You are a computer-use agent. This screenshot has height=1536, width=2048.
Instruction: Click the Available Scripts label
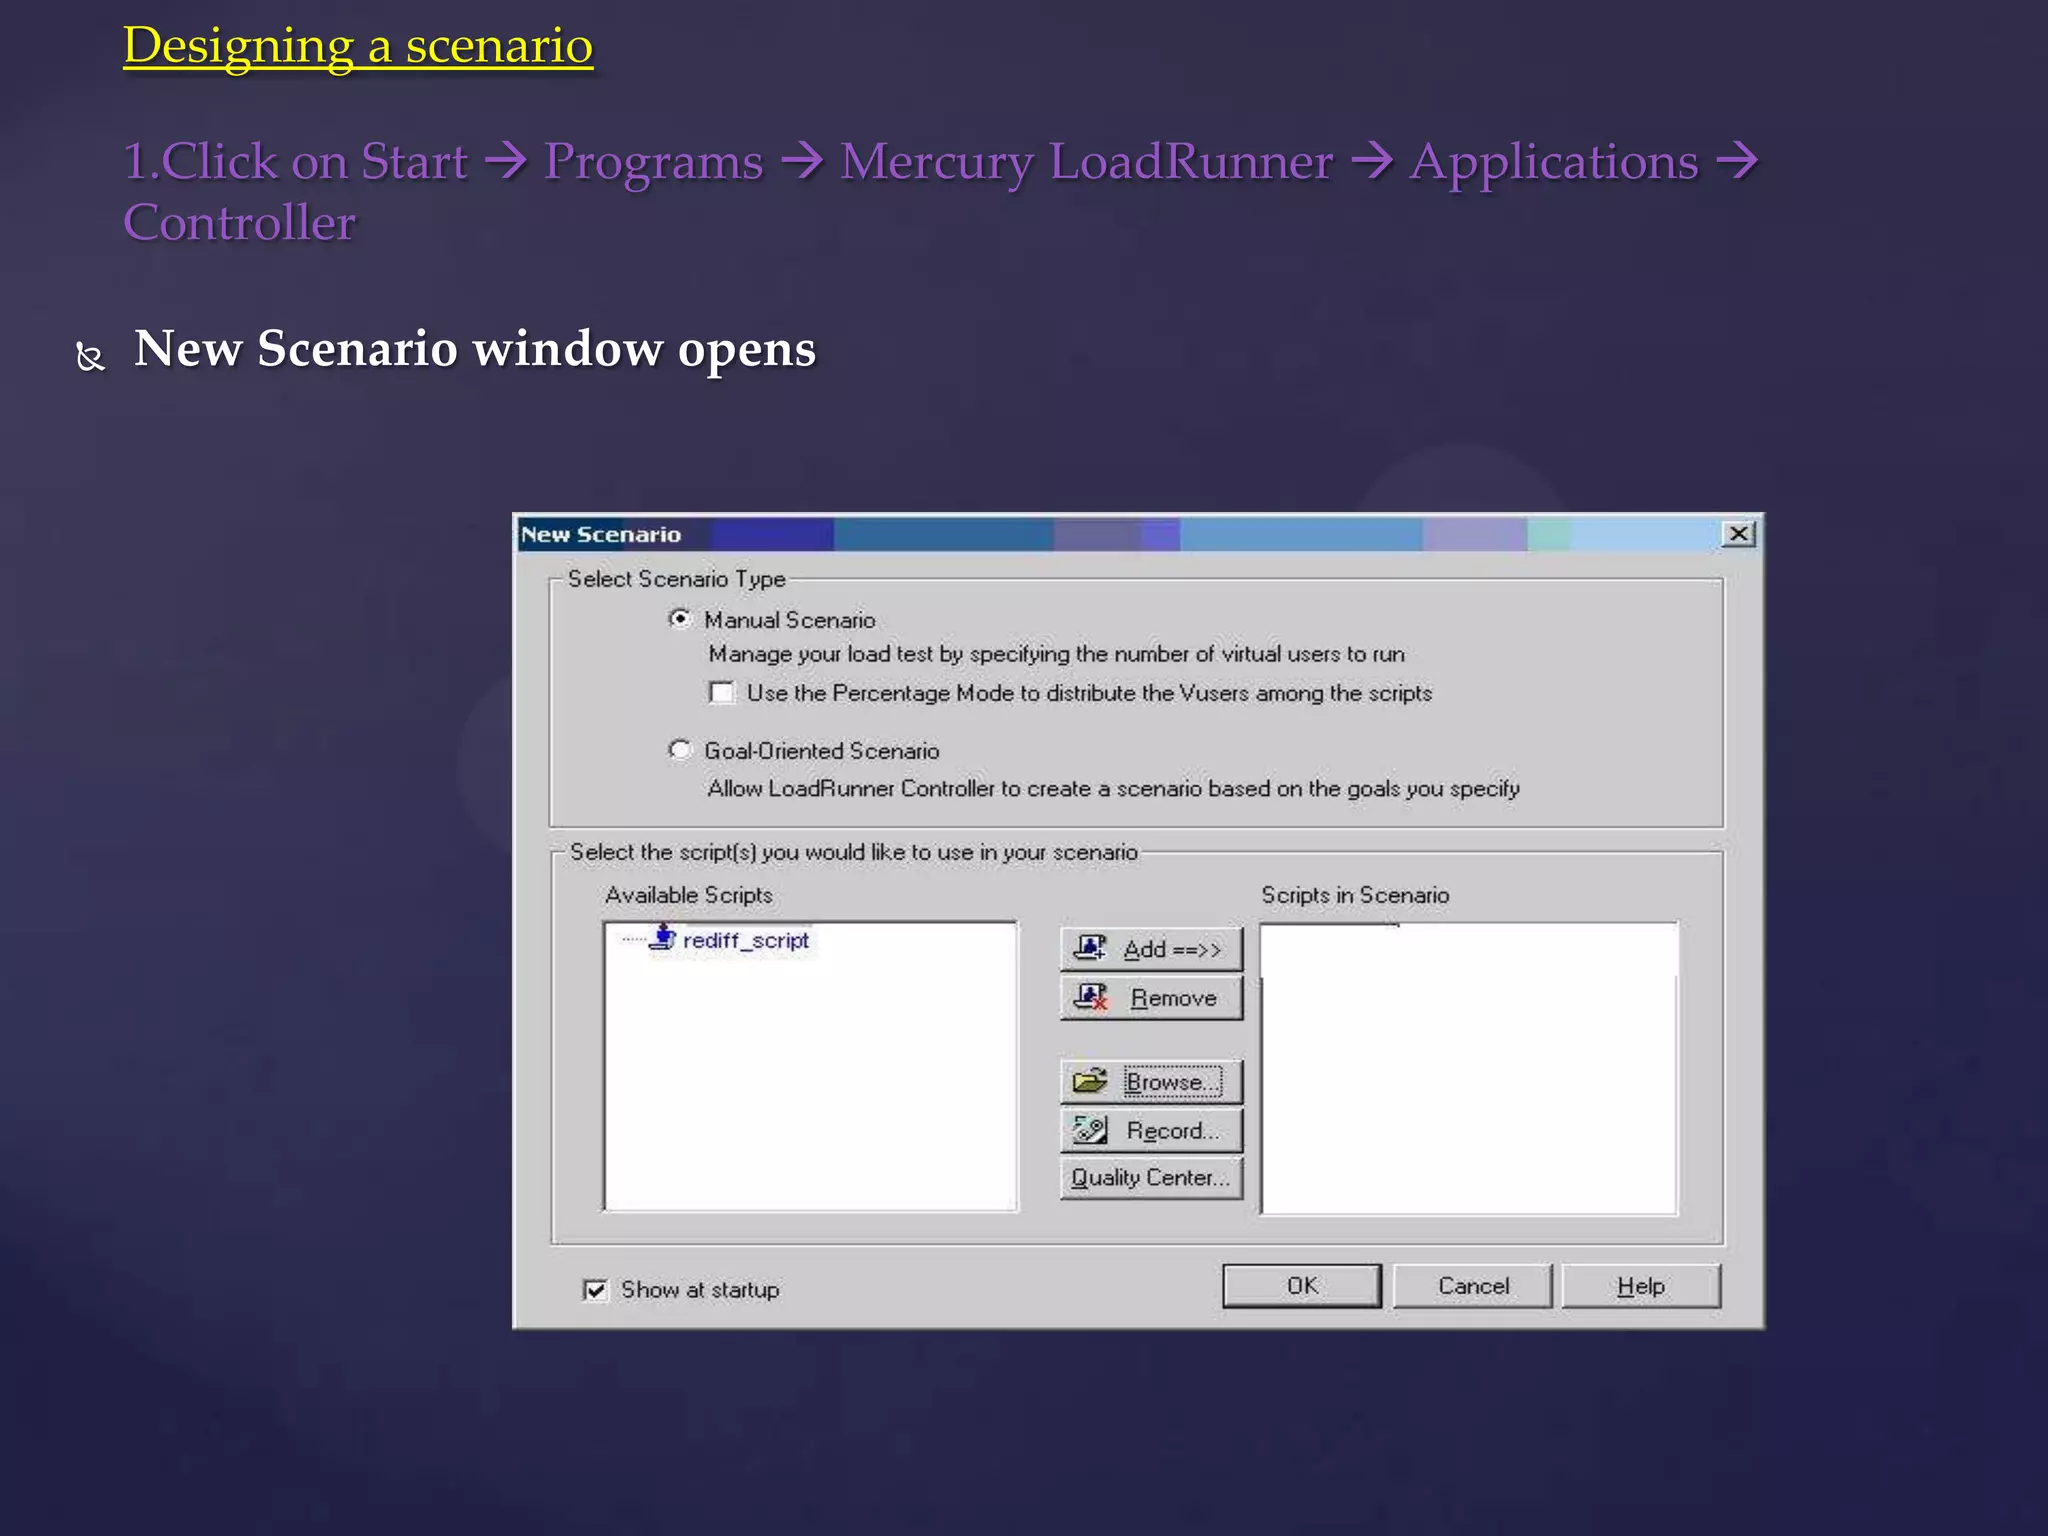[x=688, y=895]
